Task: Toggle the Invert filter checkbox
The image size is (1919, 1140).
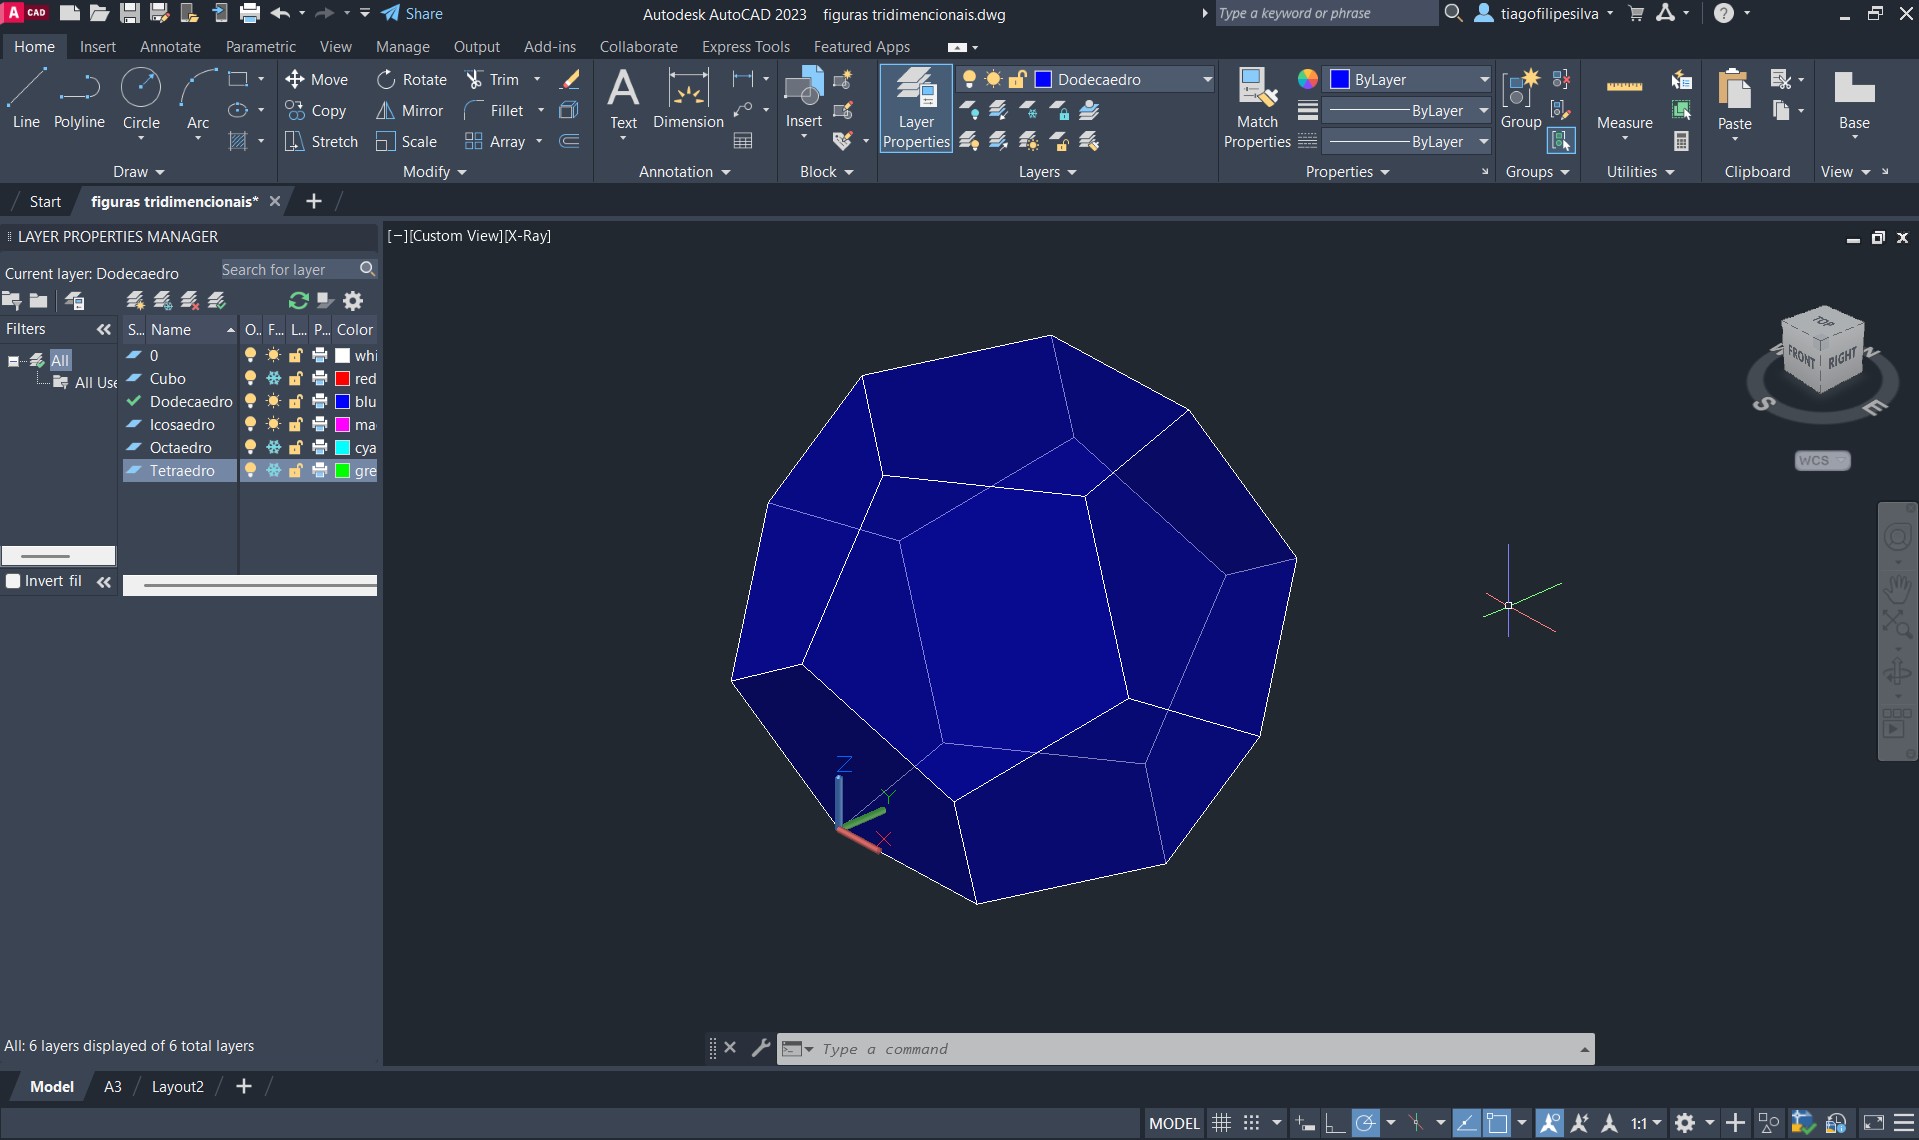Action: (x=14, y=581)
